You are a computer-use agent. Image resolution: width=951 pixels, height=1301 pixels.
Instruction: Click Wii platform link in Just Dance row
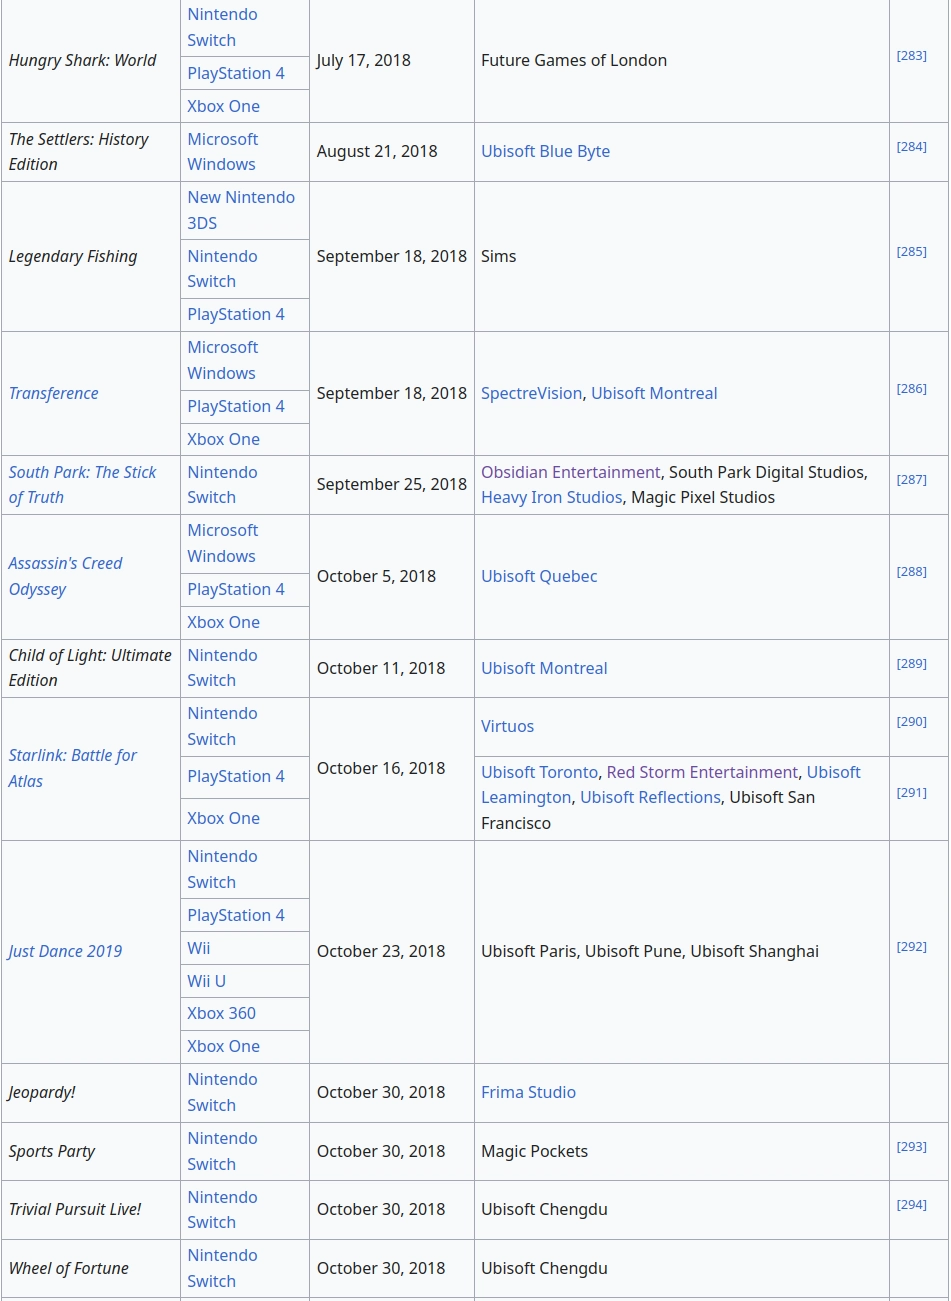[199, 948]
